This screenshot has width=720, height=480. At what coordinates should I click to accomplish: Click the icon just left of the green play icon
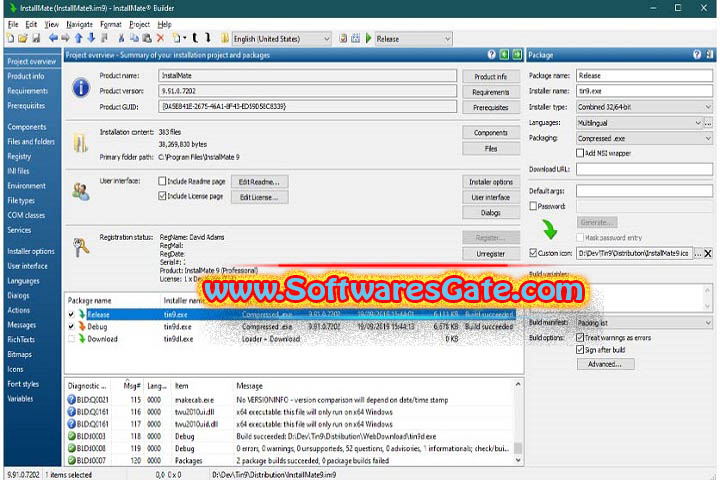[x=355, y=39]
